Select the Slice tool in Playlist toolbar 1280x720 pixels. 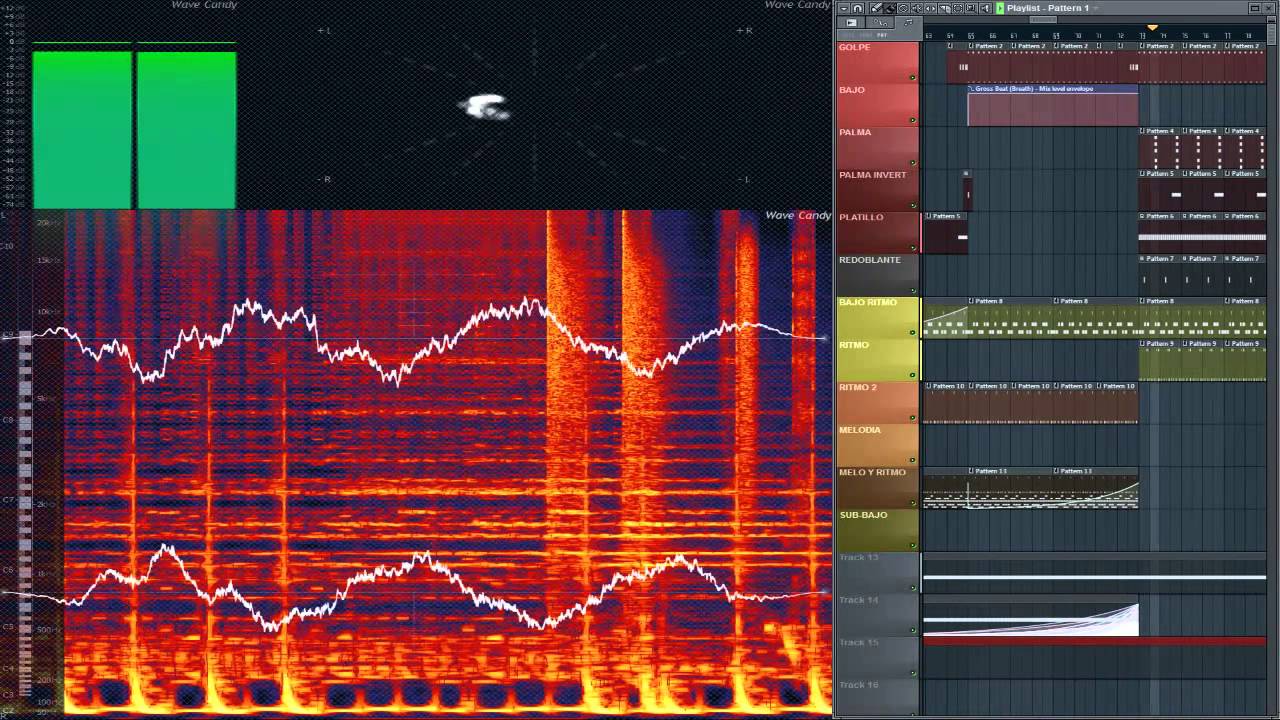pyautogui.click(x=945, y=8)
